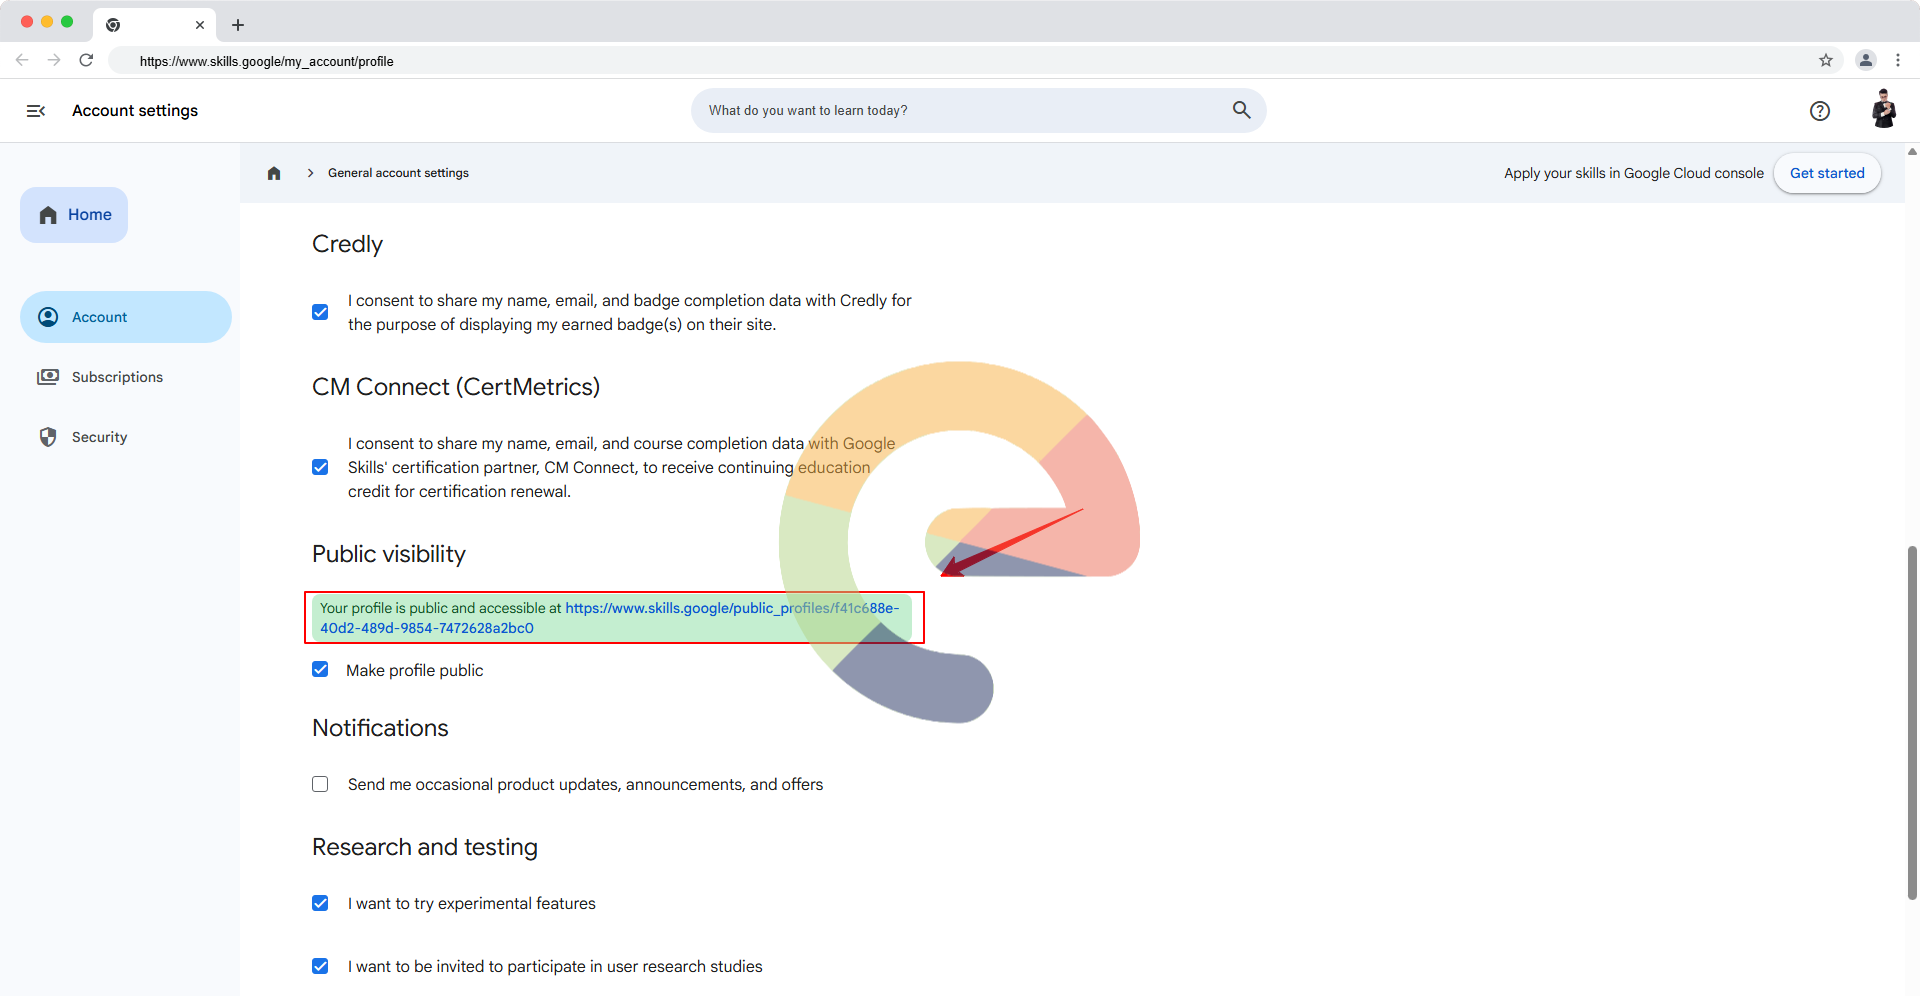Uncheck the CM Connect consent checkbox
Image resolution: width=1920 pixels, height=996 pixels.
pyautogui.click(x=320, y=467)
